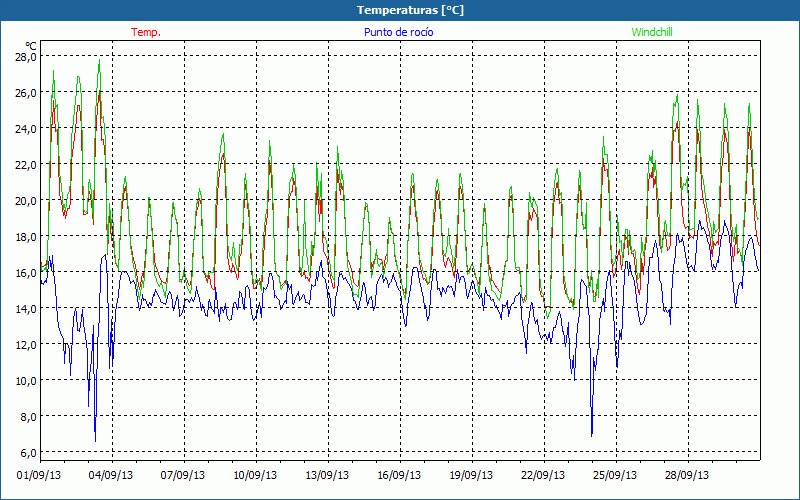Viewport: 800px width, 500px height.
Task: Click the 22/09/13 date label
Action: click(x=544, y=476)
